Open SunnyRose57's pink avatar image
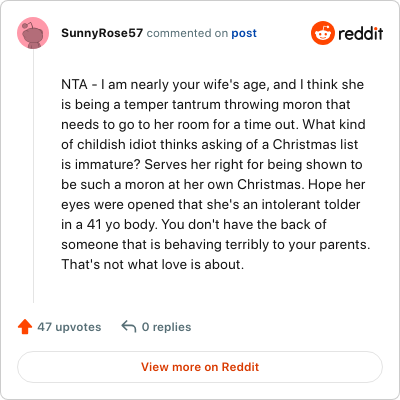Image resolution: width=400 pixels, height=400 pixels. pos(33,33)
